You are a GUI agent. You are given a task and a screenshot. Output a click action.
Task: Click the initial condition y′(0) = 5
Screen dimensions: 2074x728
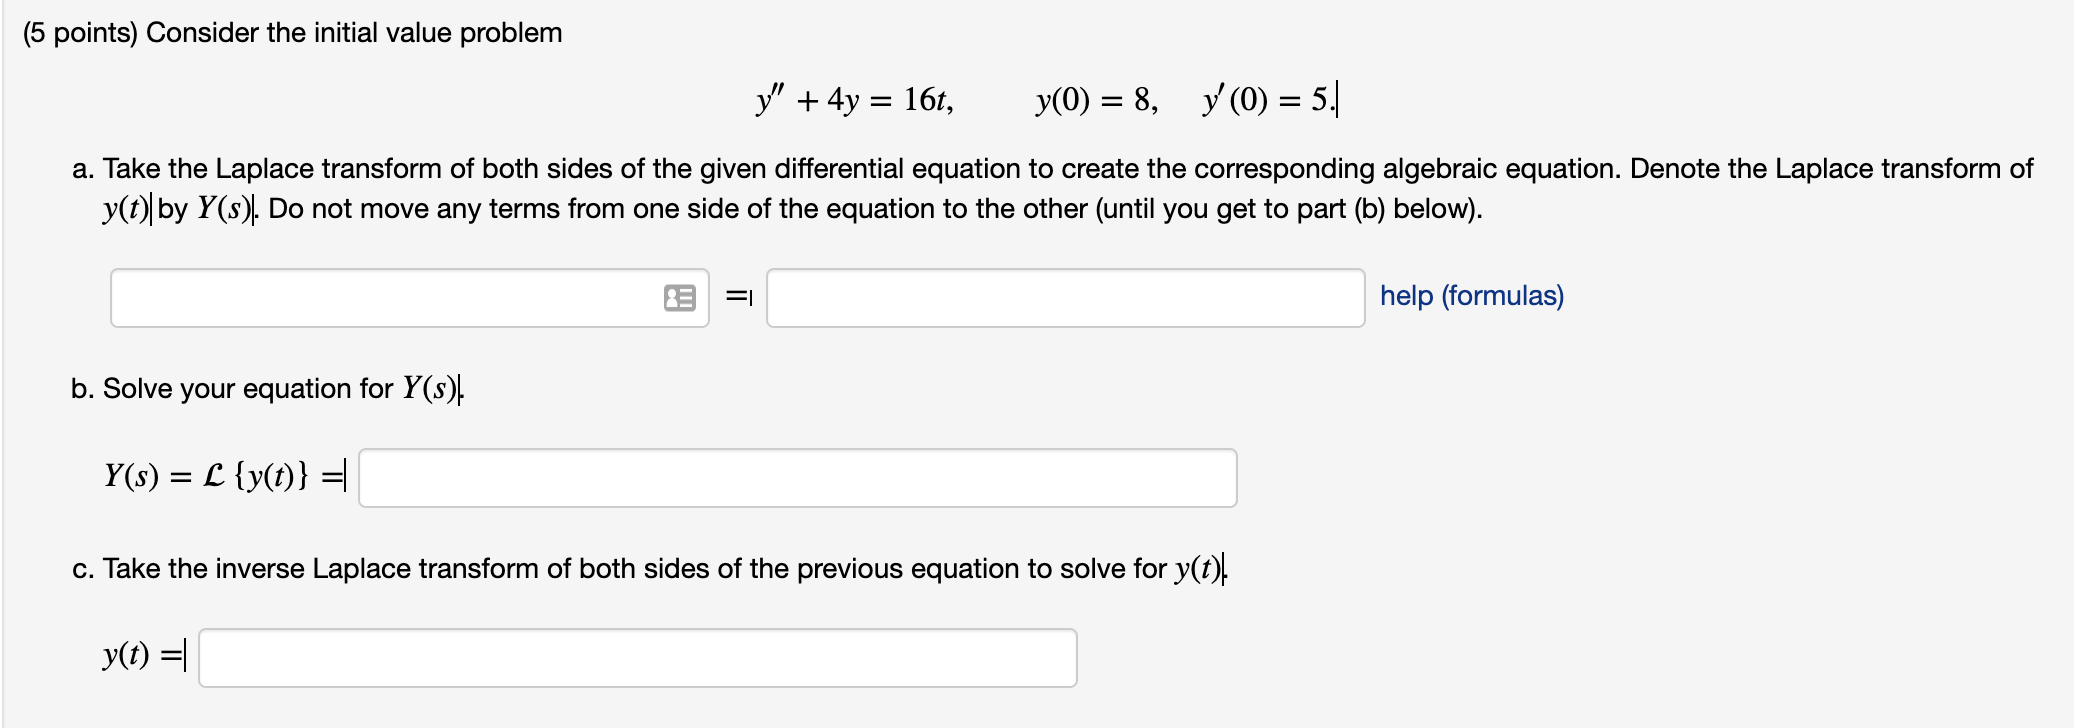pyautogui.click(x=1266, y=100)
